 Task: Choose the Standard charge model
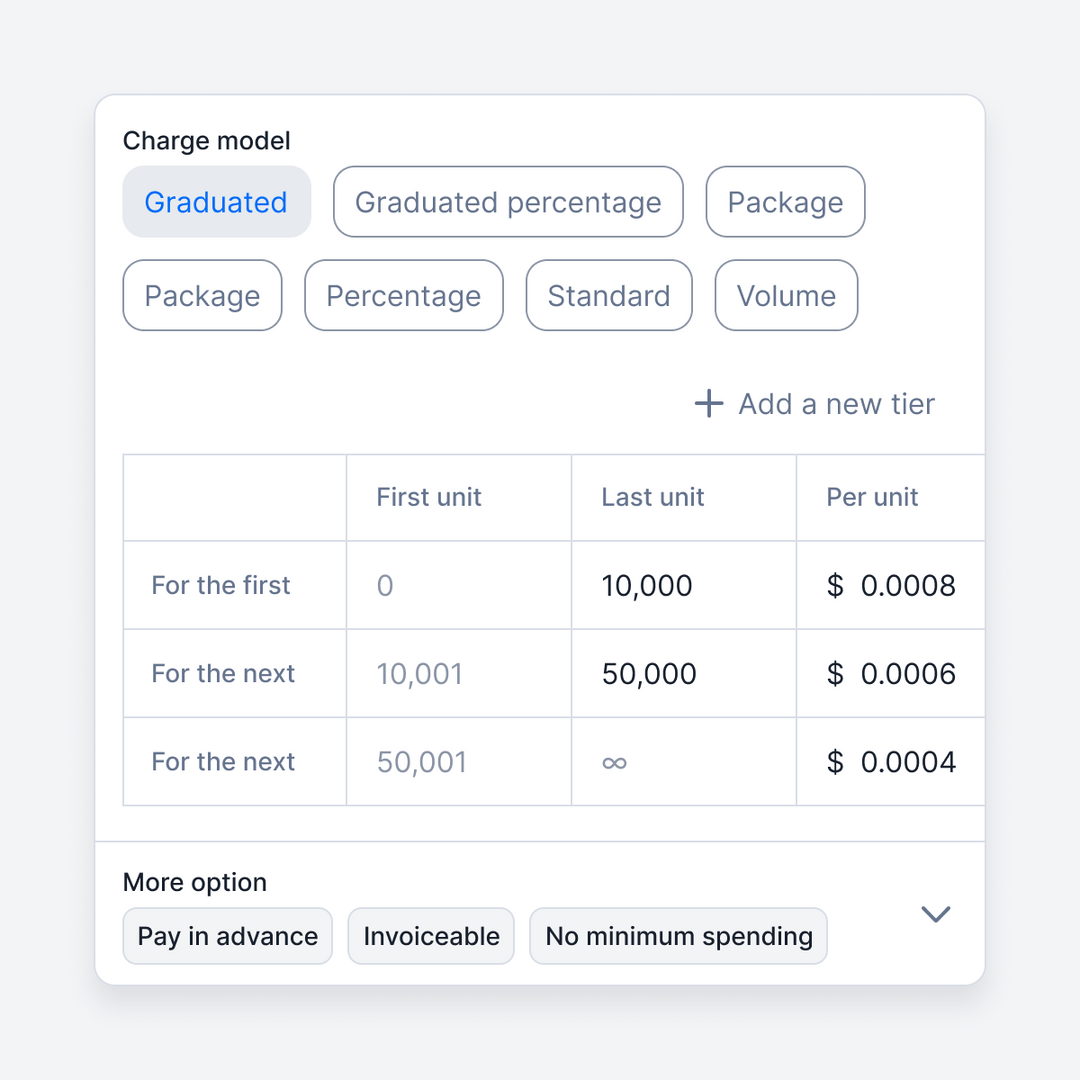click(609, 295)
